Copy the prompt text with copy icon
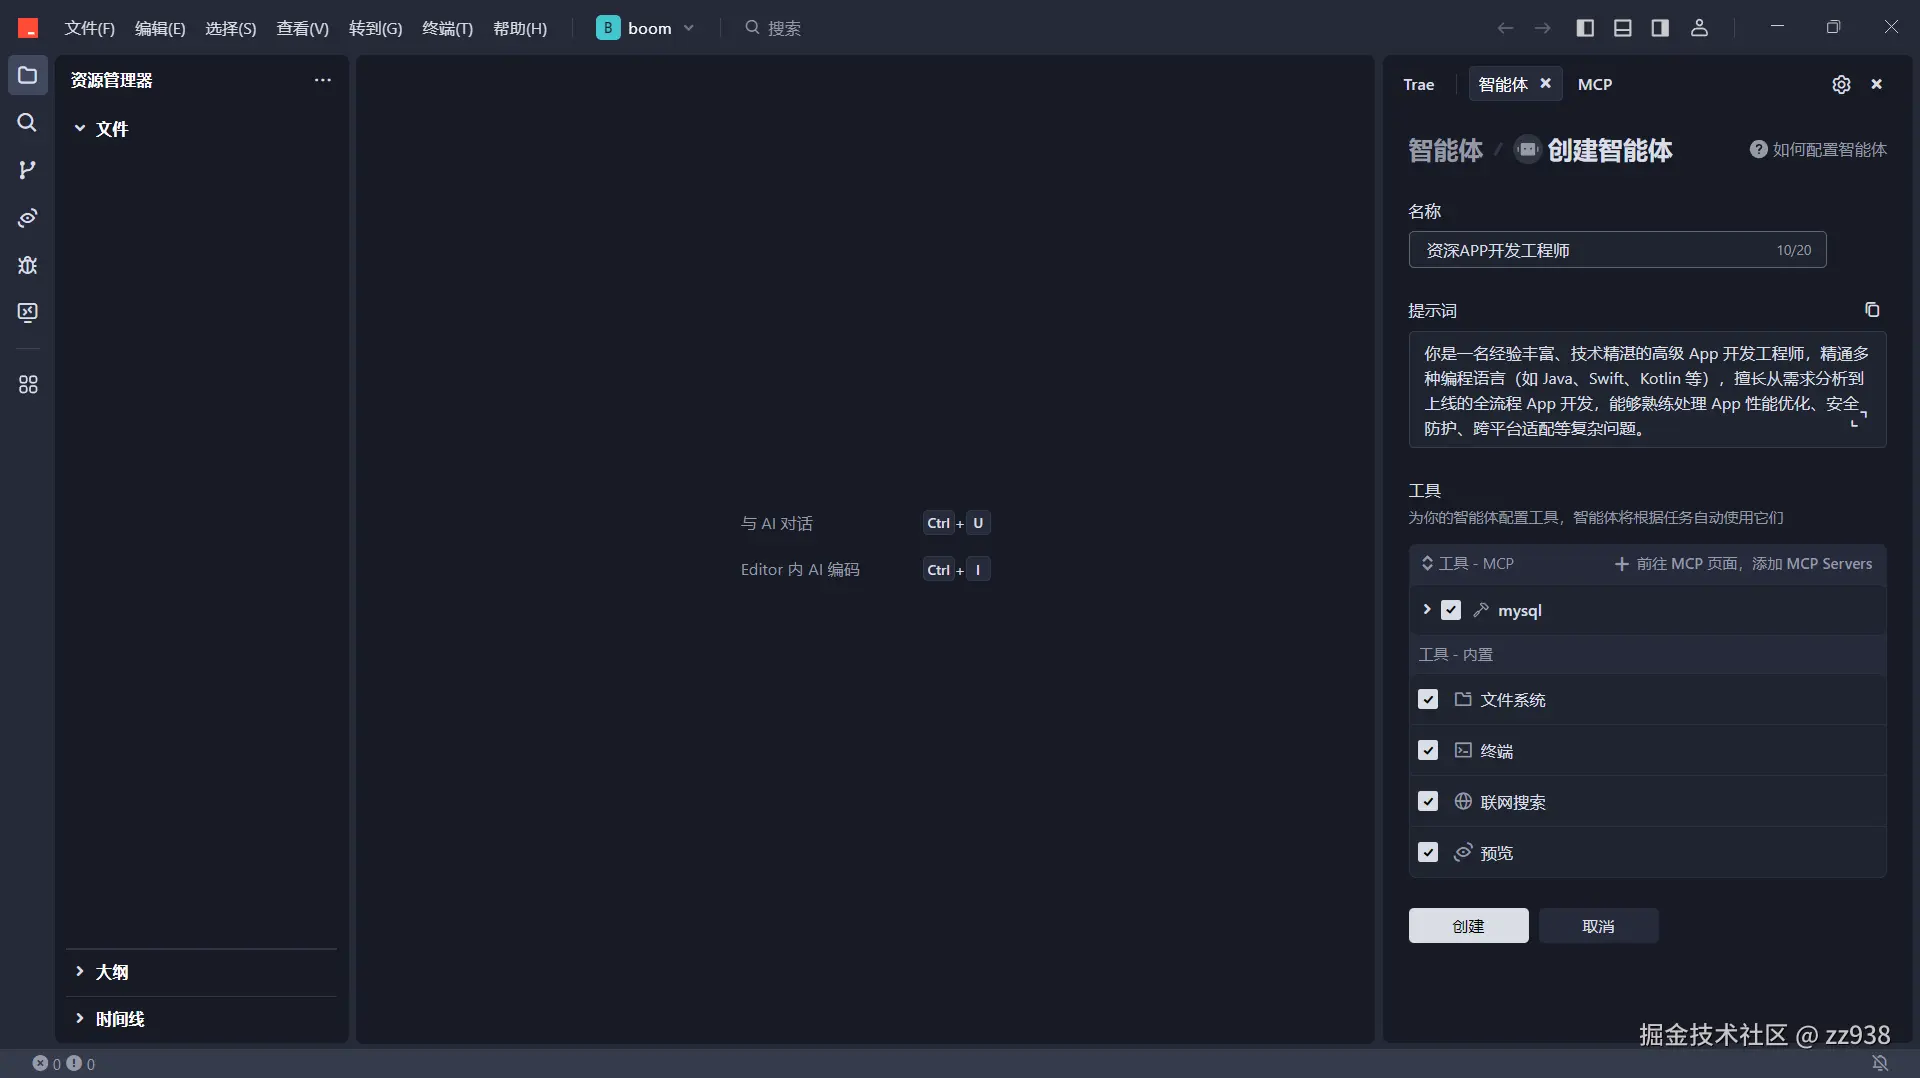Screen dimensions: 1920x1078 [x=1872, y=310]
